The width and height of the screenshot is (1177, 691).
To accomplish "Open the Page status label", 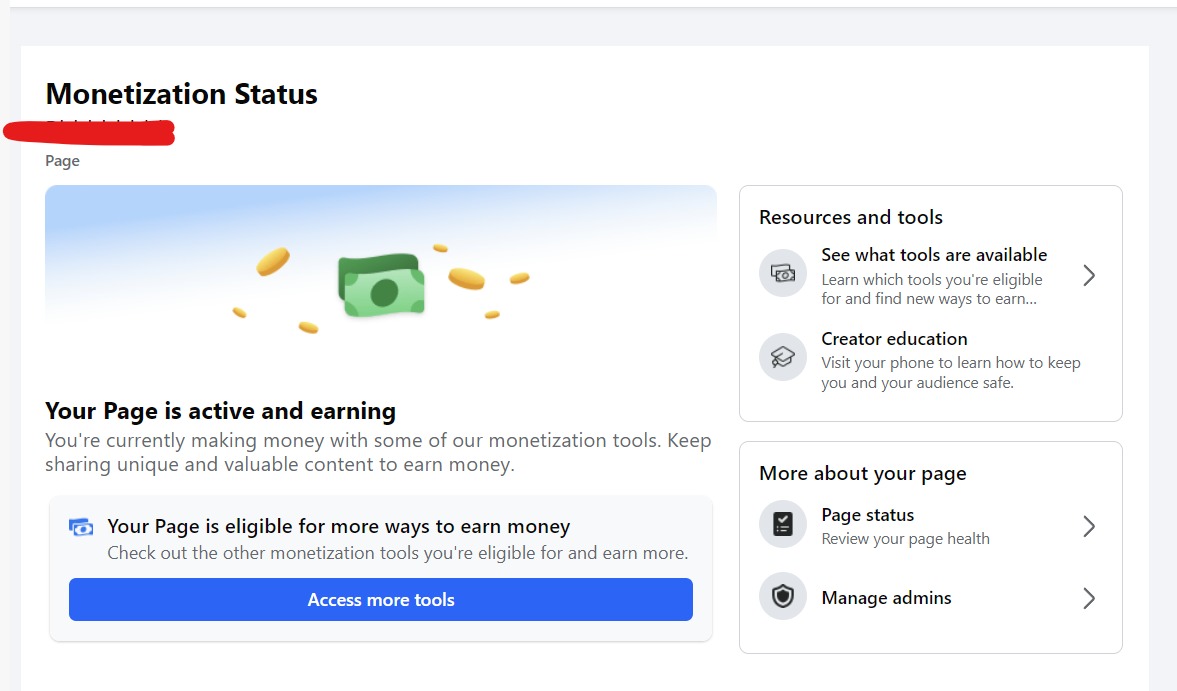I will click(x=867, y=515).
